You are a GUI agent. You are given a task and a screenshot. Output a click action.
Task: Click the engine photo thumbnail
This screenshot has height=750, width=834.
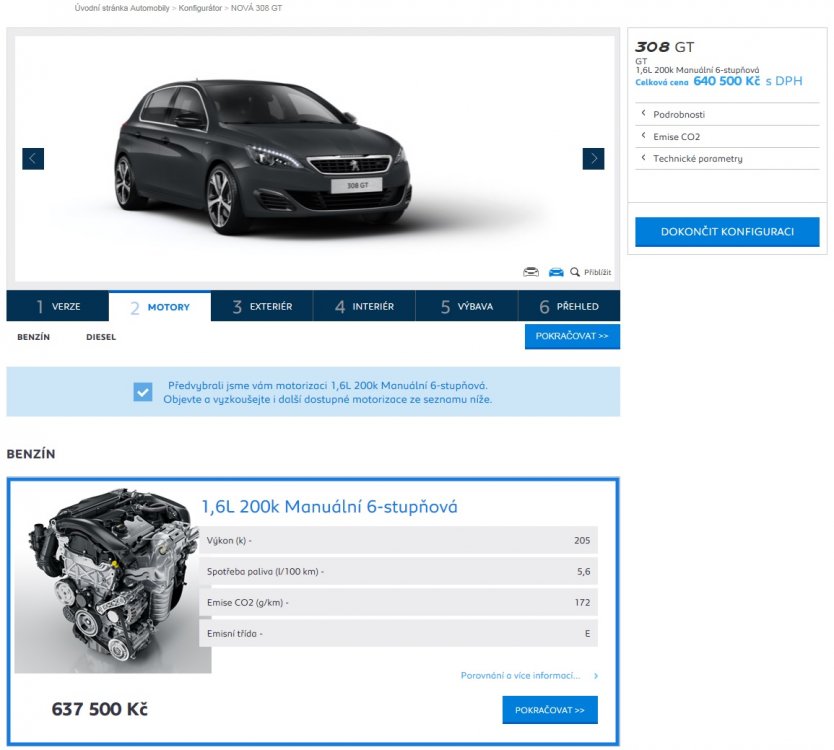pyautogui.click(x=113, y=580)
